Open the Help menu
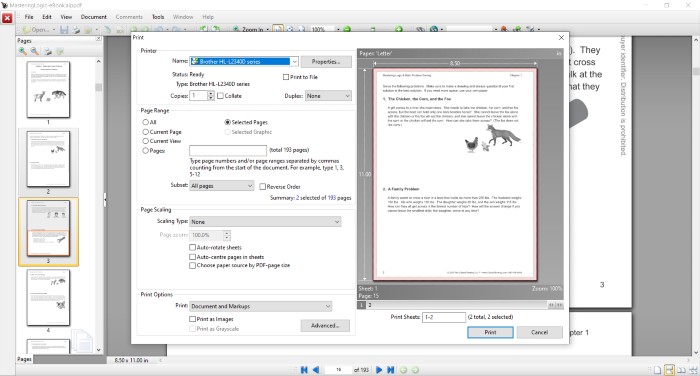Screen dimensions: 700x376 tap(208, 17)
